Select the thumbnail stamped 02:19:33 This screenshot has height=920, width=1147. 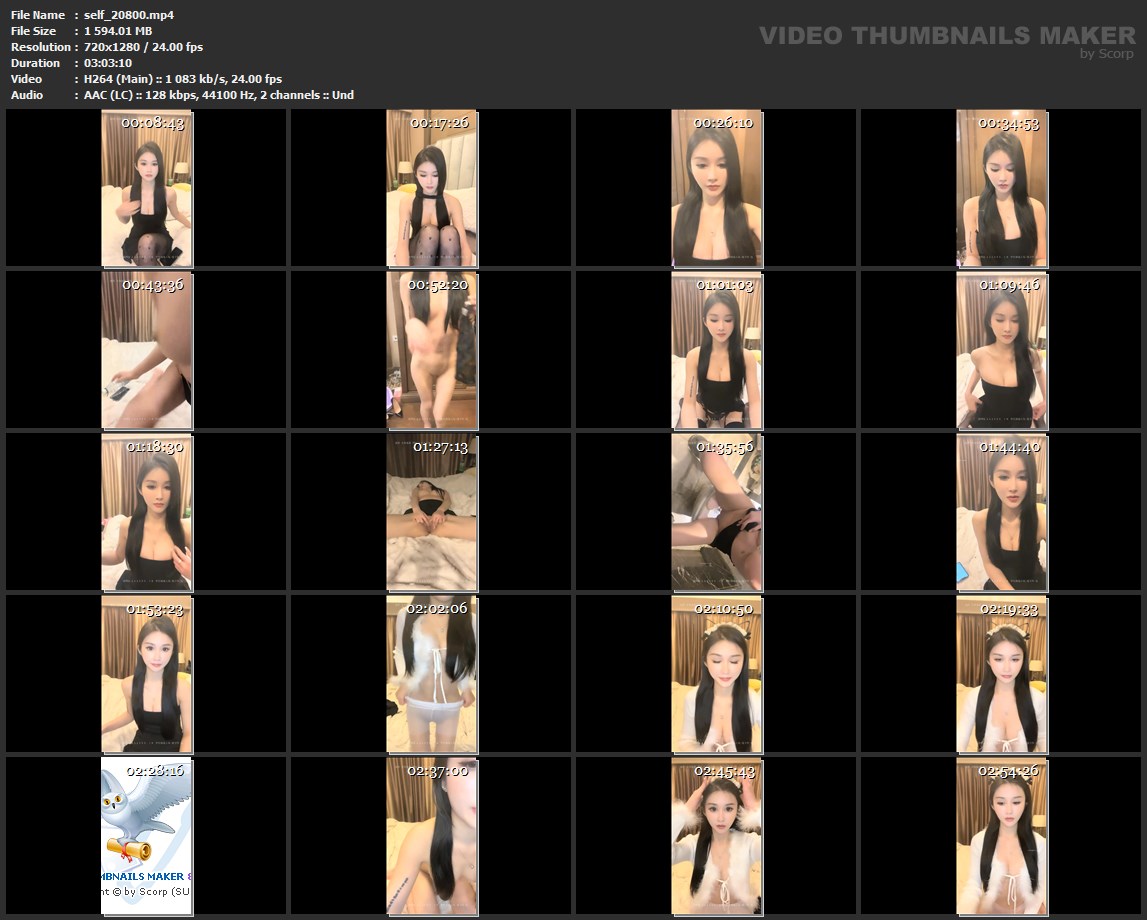pyautogui.click(x=1001, y=674)
